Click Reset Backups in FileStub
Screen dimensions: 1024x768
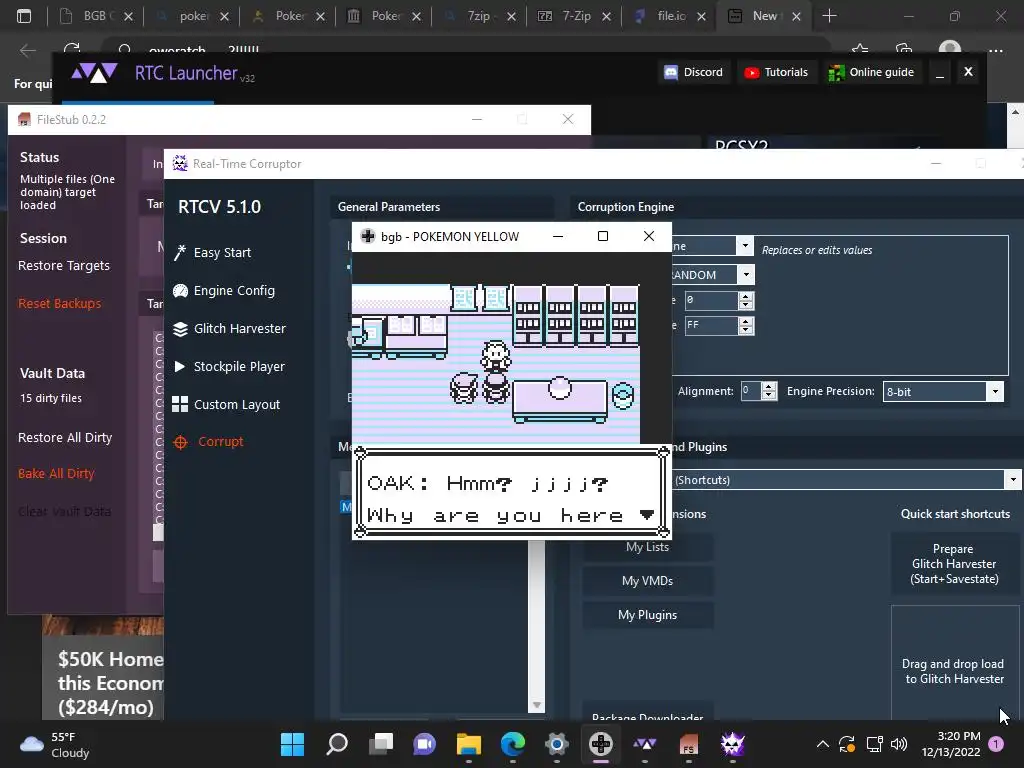click(x=59, y=304)
